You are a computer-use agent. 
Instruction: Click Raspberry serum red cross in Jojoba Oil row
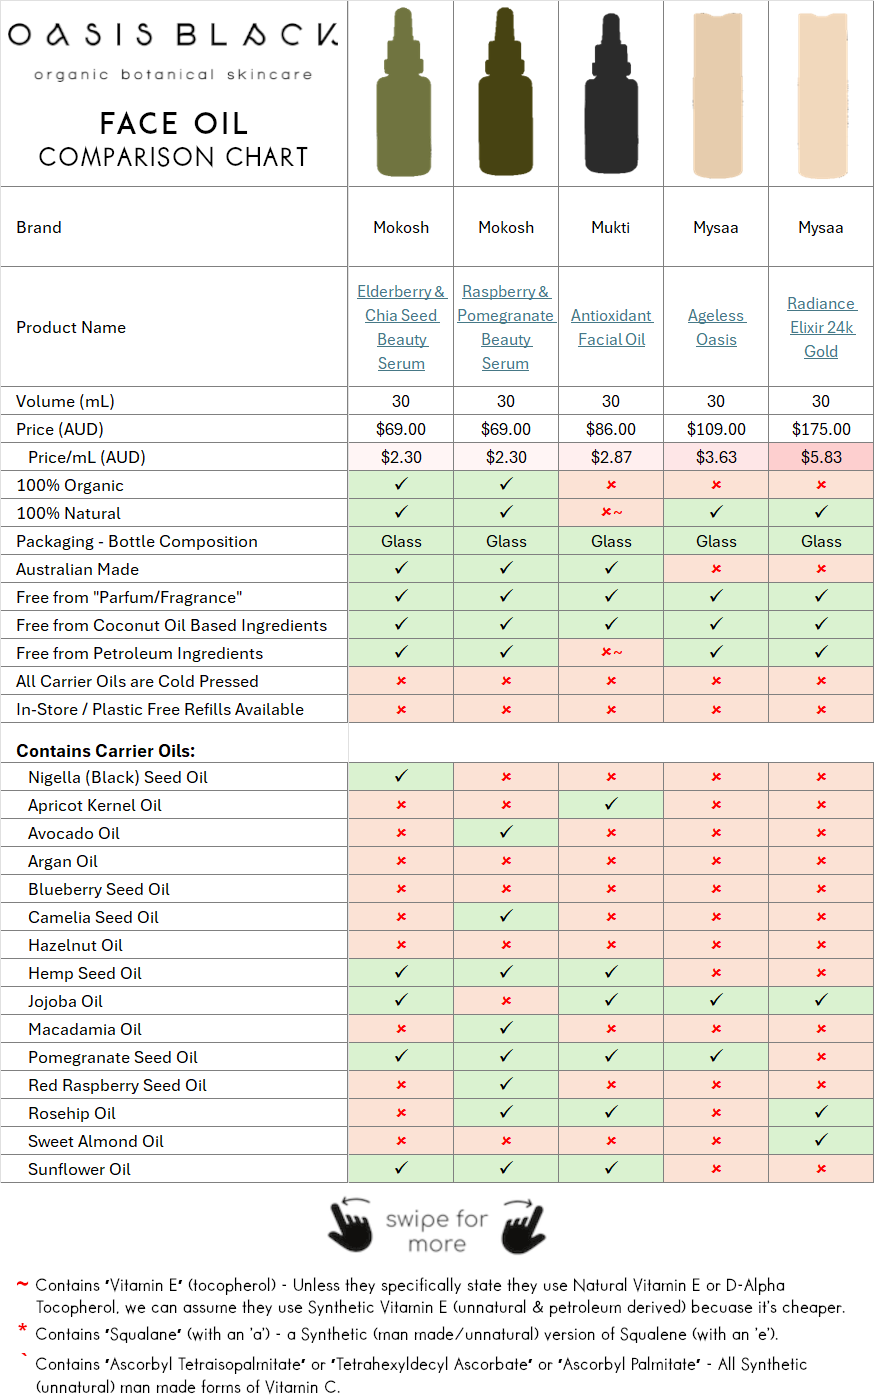click(x=506, y=1001)
